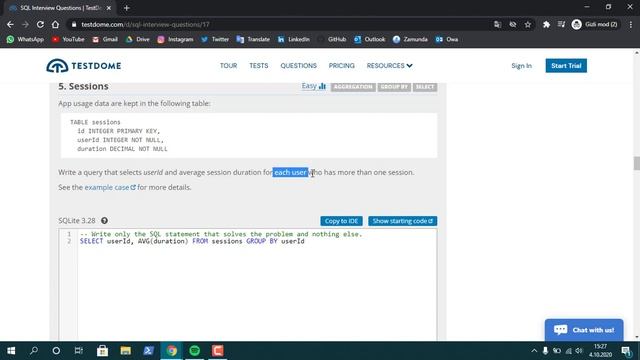Click the page vertical scrollbar thumb
This screenshot has width=640, height=360.
[x=636, y=163]
